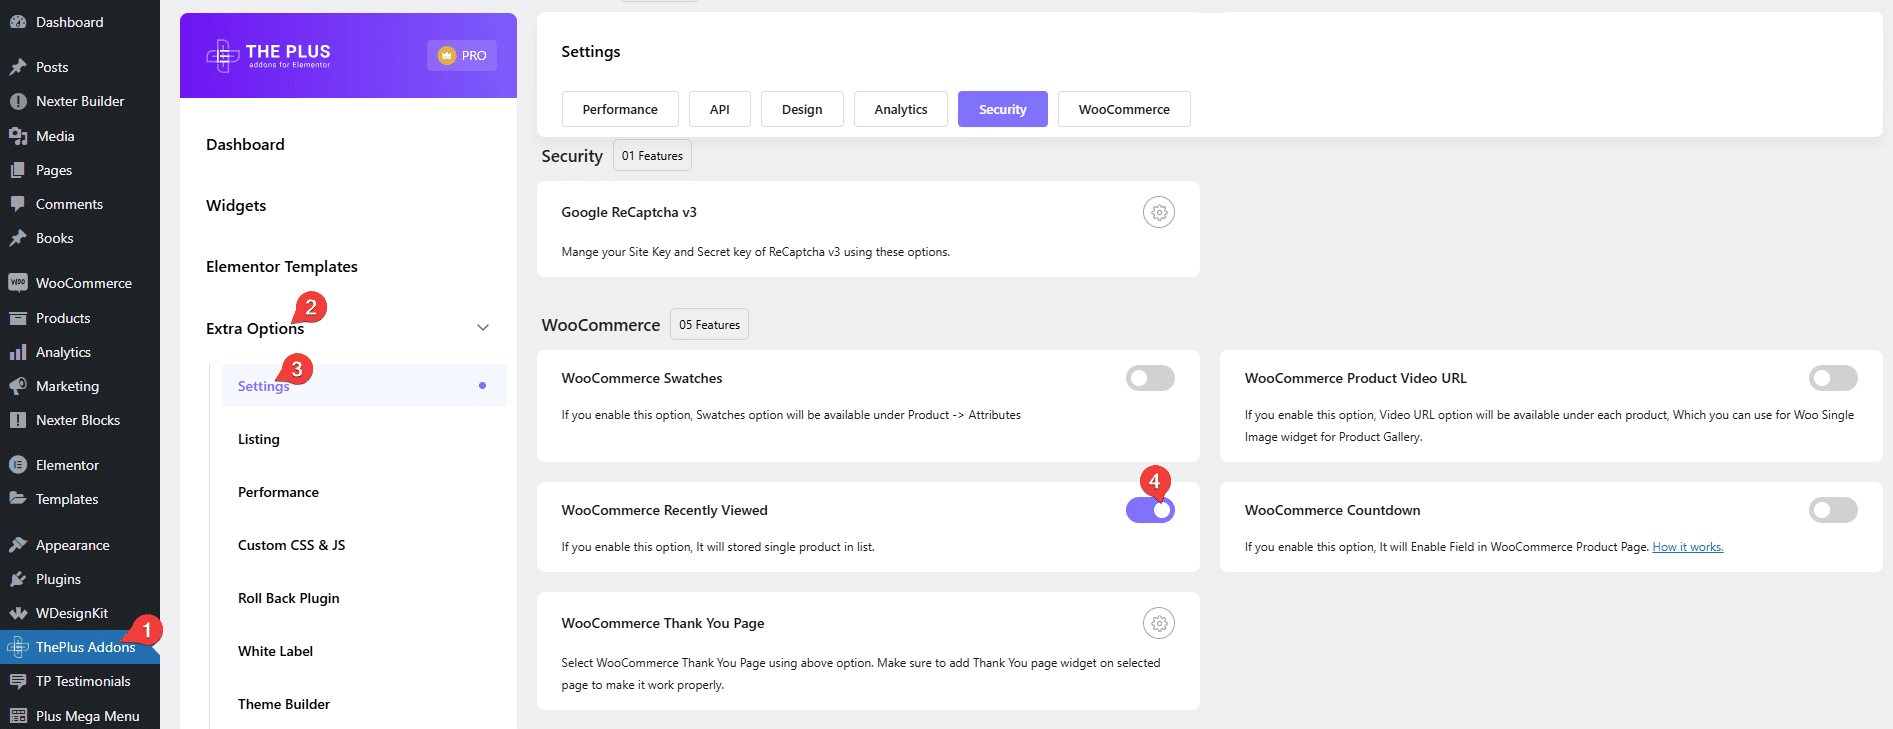Go to Elementor Templates menu item

[x=282, y=267]
